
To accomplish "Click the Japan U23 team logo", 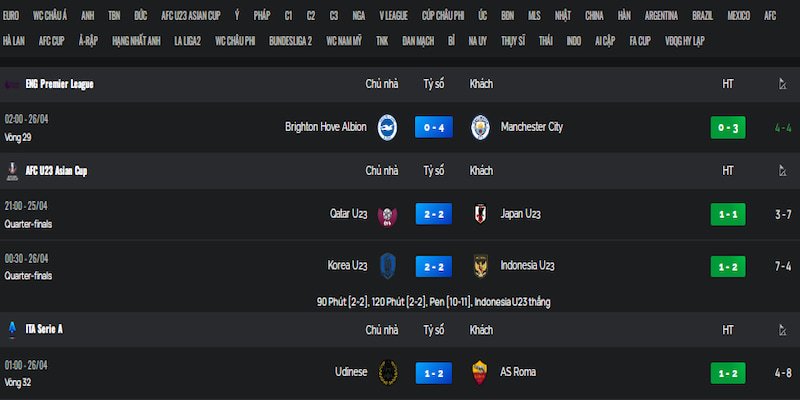I will (x=480, y=214).
